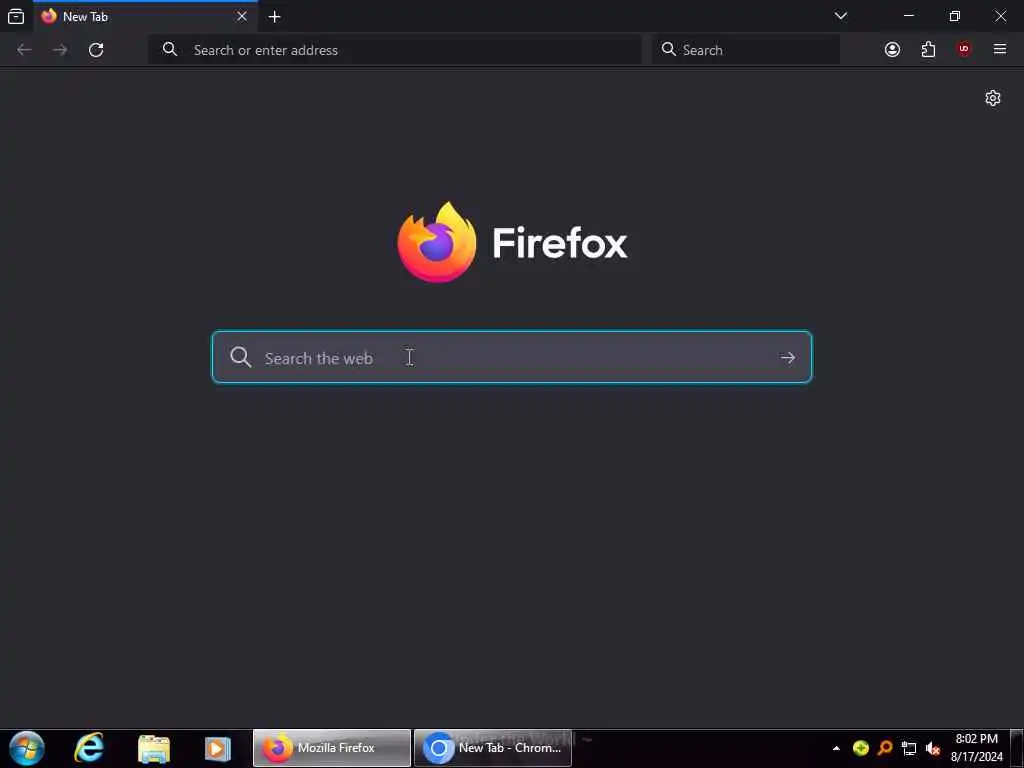Open the clock showing 8:02 PM
This screenshot has width=1024, height=768.
976,748
